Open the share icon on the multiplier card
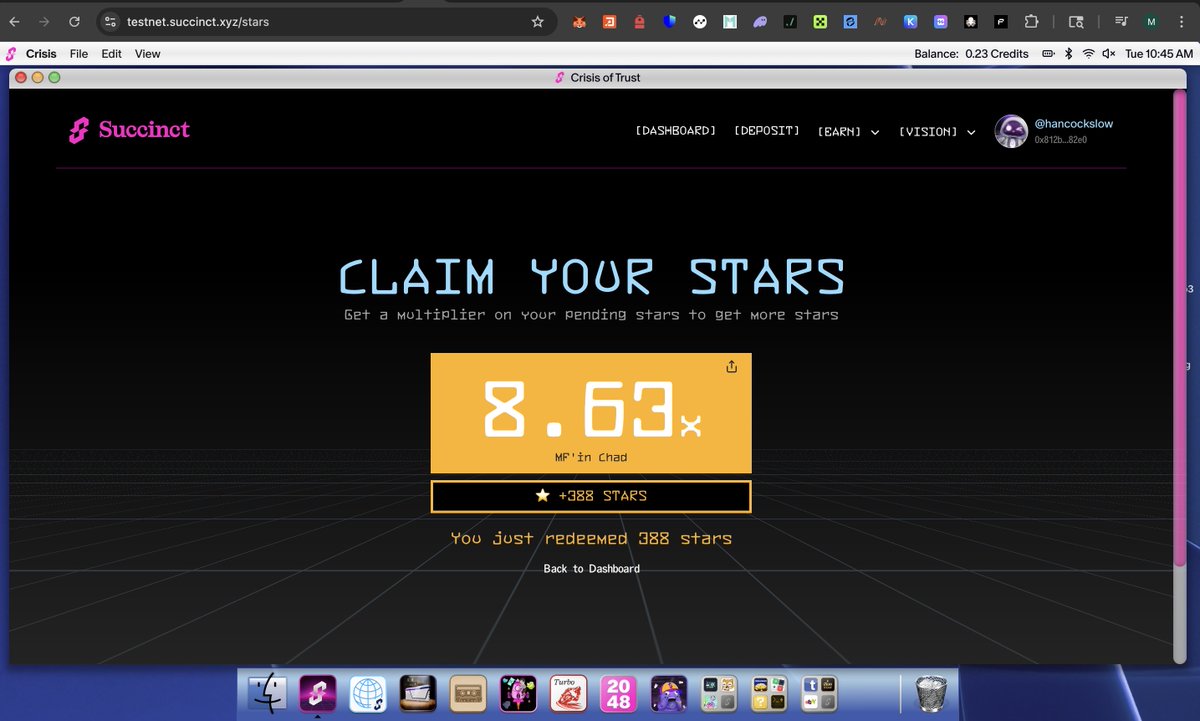1200x721 pixels. pyautogui.click(x=731, y=367)
